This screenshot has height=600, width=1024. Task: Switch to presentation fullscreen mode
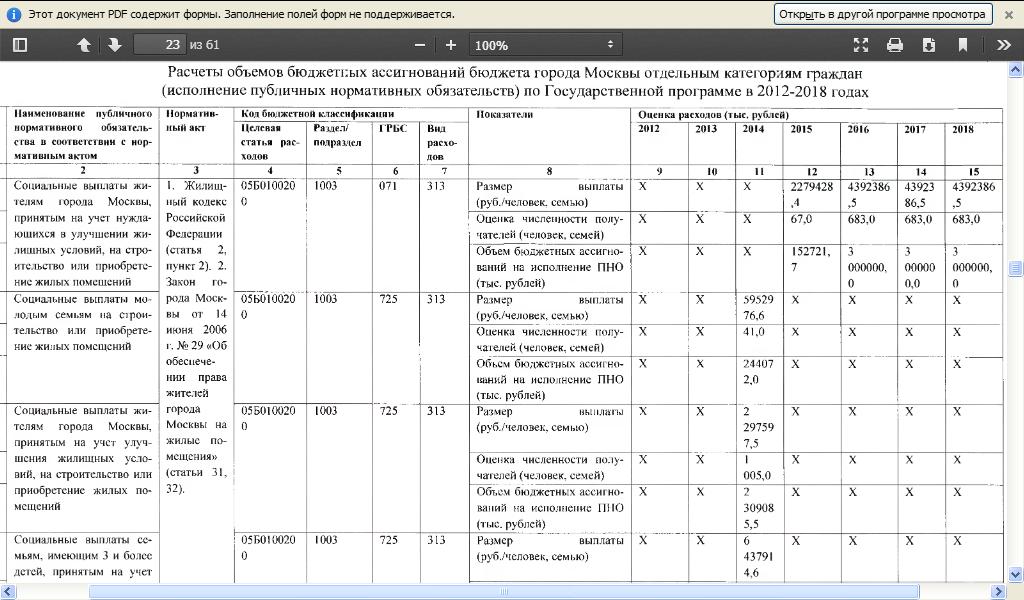pyautogui.click(x=861, y=45)
